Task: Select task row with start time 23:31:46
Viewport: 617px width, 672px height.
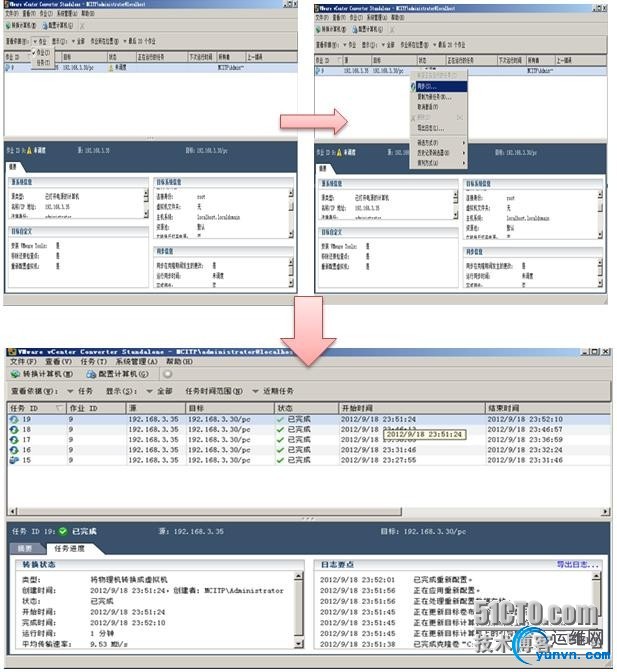Action: coord(309,450)
